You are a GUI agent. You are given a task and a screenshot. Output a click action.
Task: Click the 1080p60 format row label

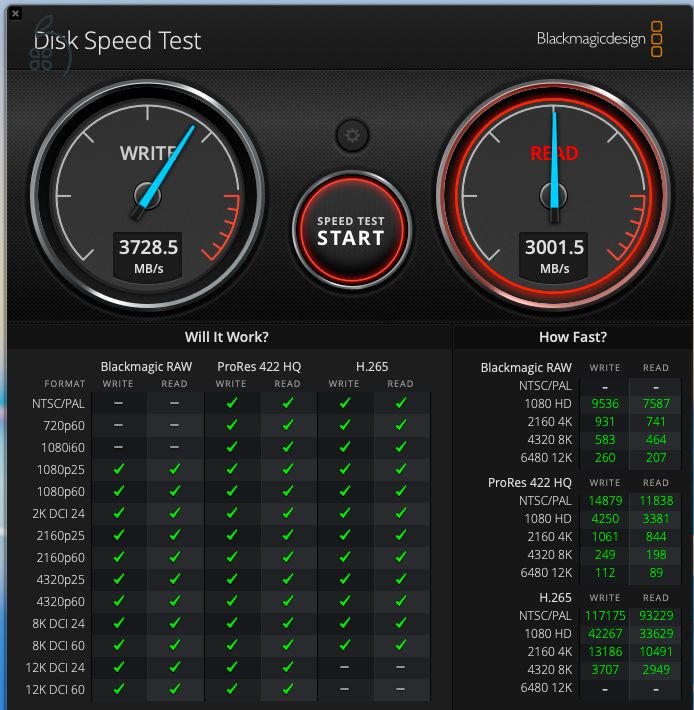[61, 491]
